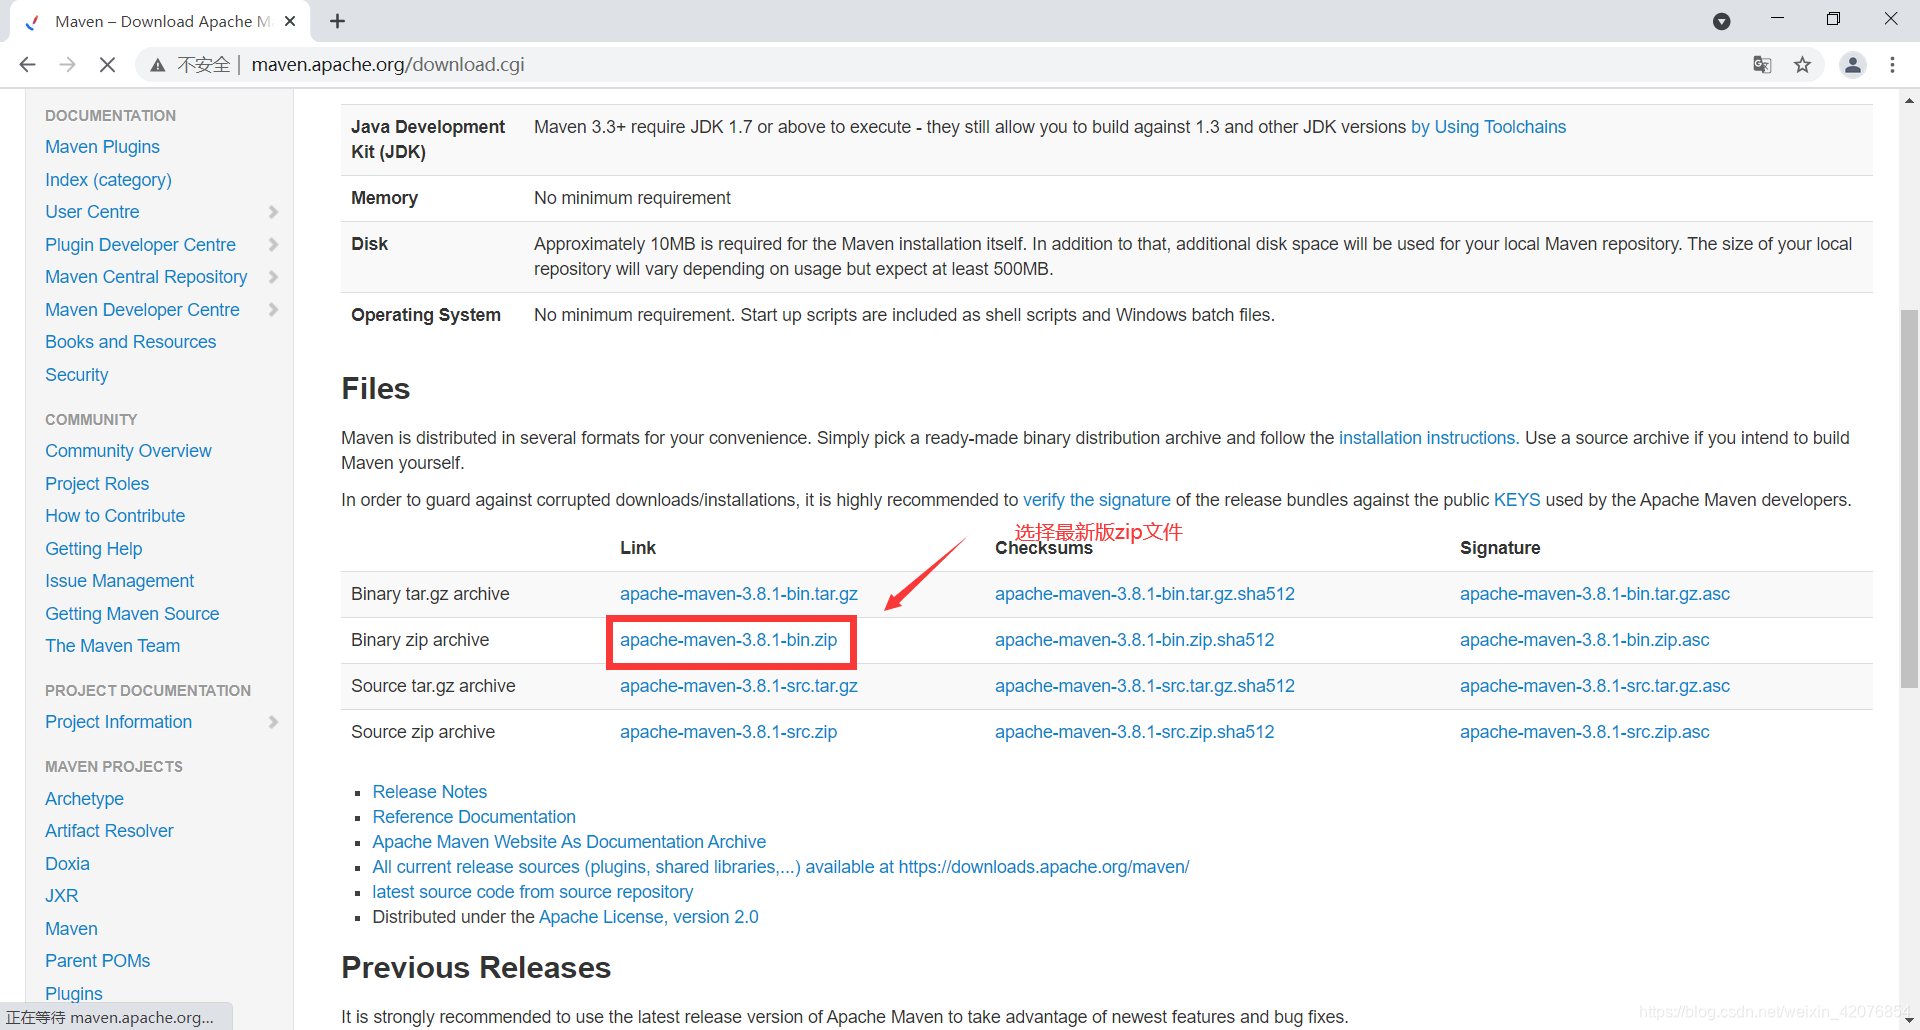Viewport: 1920px width, 1030px height.
Task: Expand the Plugin Developer Centre arrow
Action: [274, 245]
